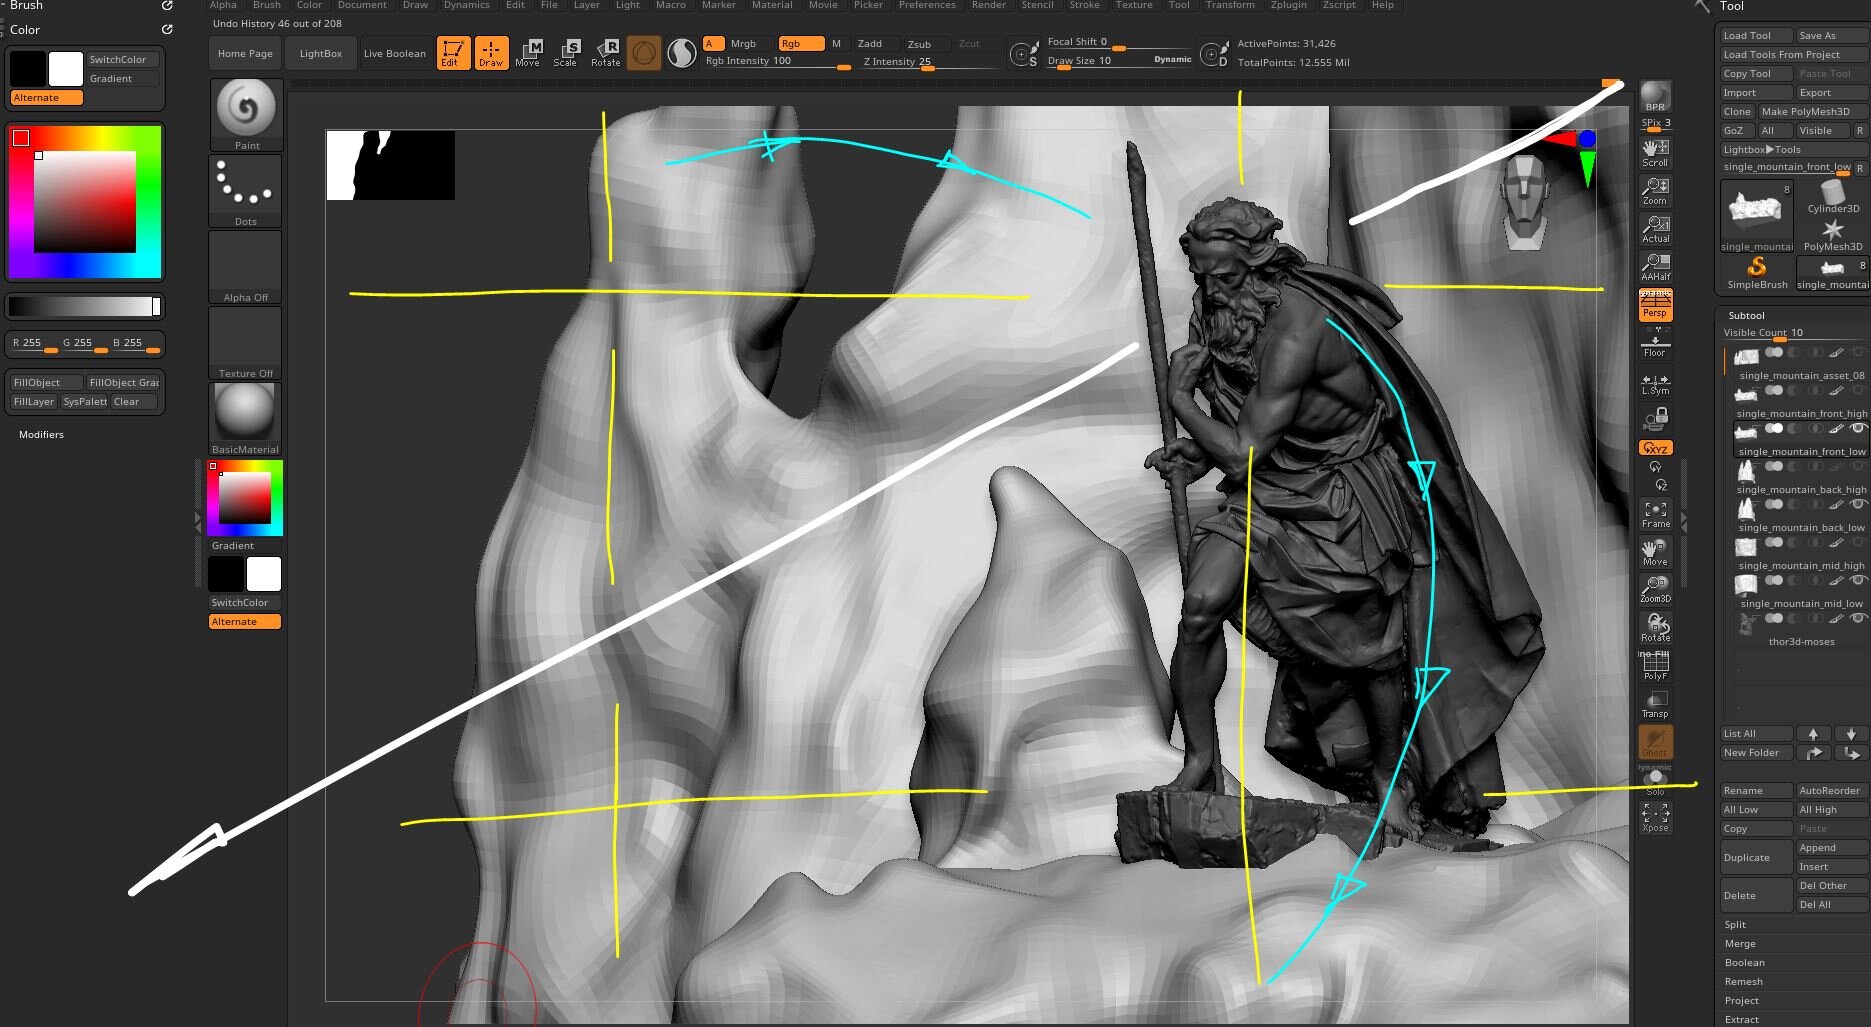Image resolution: width=1871 pixels, height=1027 pixels.
Task: Select the Scale transform tool
Action: click(566, 53)
